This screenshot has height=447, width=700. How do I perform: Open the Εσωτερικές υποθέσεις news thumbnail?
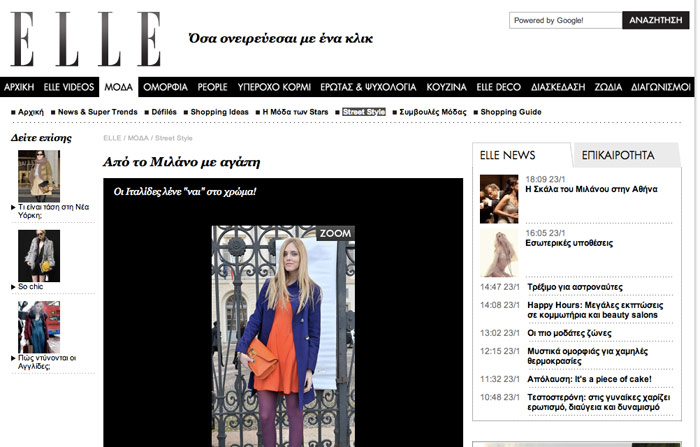click(499, 253)
